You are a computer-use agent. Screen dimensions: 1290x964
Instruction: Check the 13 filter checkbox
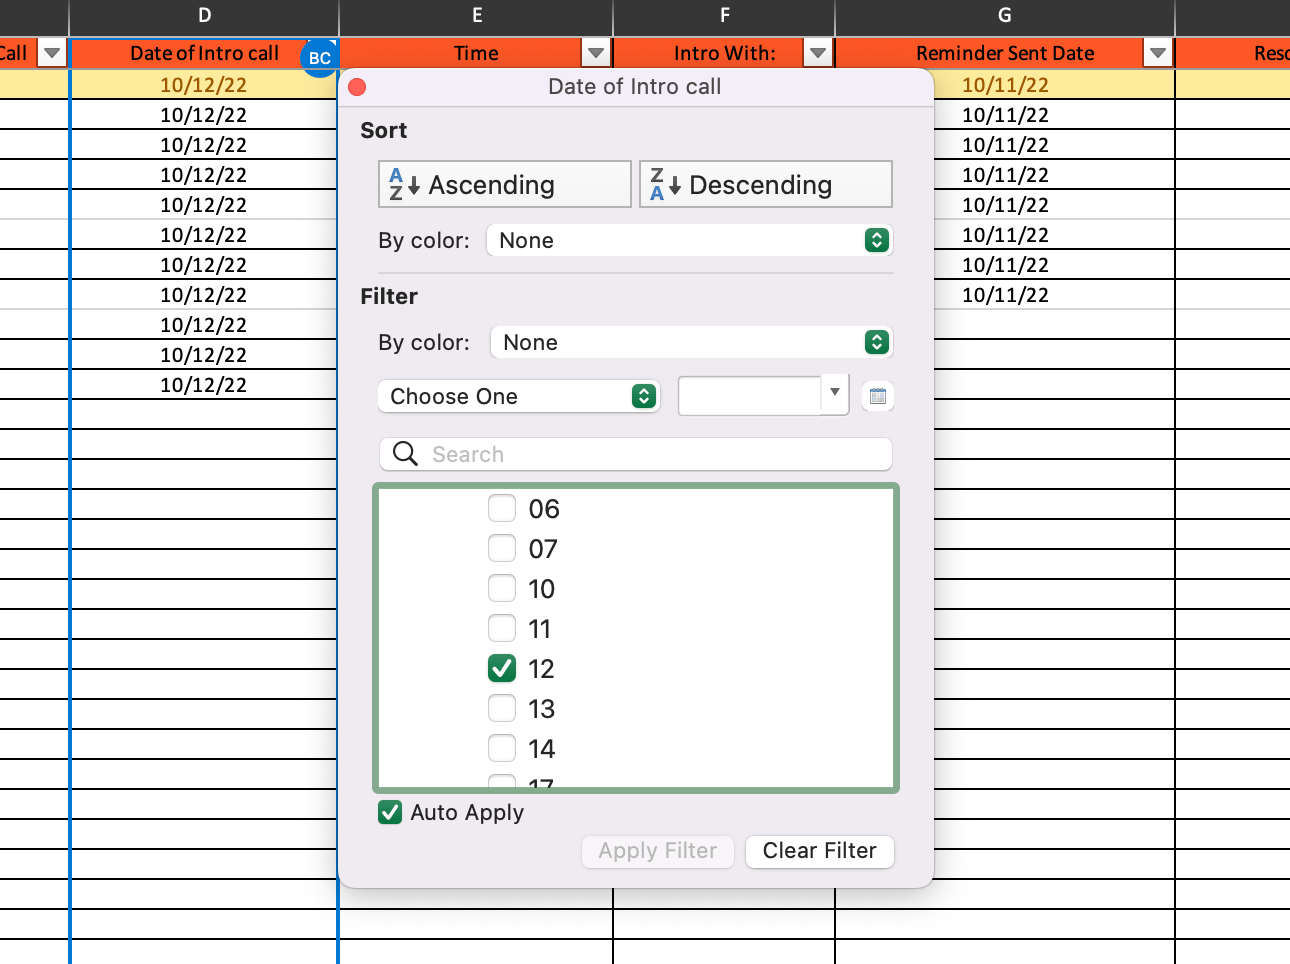point(502,708)
